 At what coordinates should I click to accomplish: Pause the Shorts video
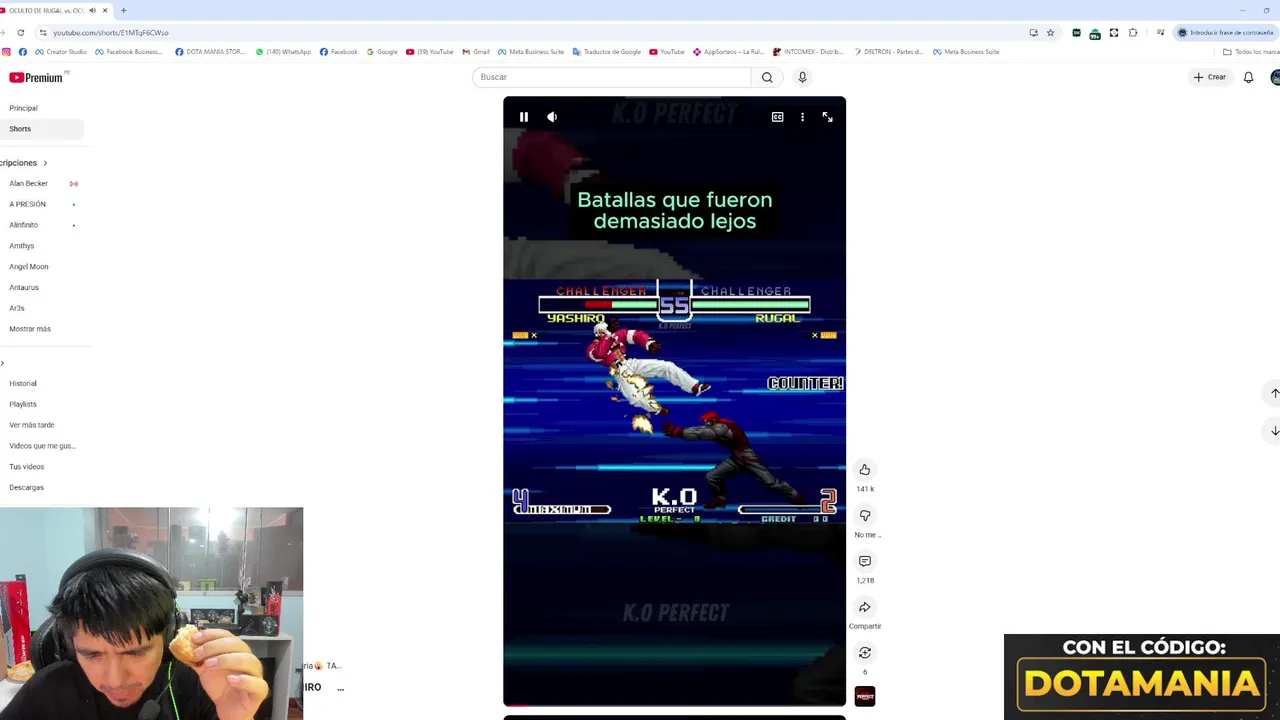(x=523, y=117)
